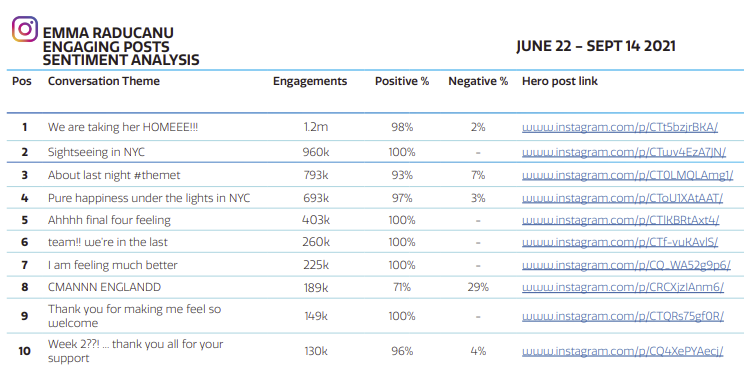Open the CTf-vuKAvlS Instagram link

[x=620, y=242]
